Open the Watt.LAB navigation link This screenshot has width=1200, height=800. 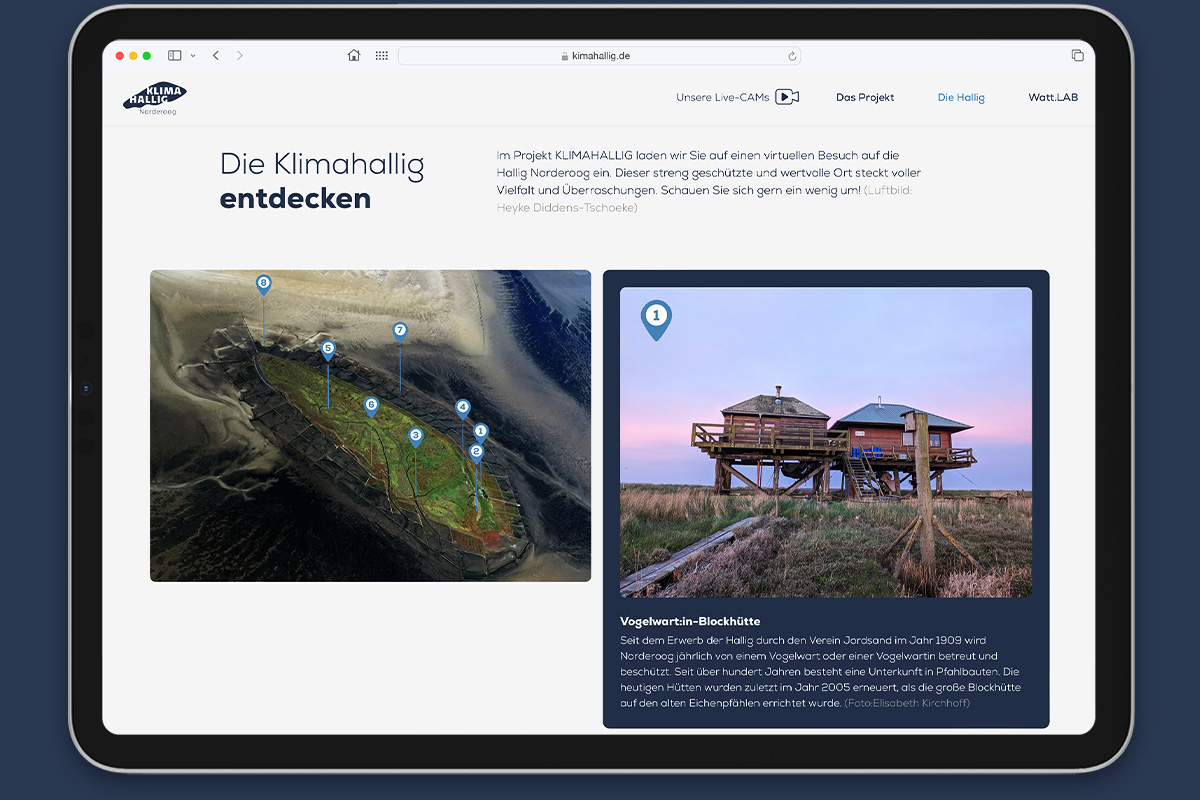(x=1053, y=98)
